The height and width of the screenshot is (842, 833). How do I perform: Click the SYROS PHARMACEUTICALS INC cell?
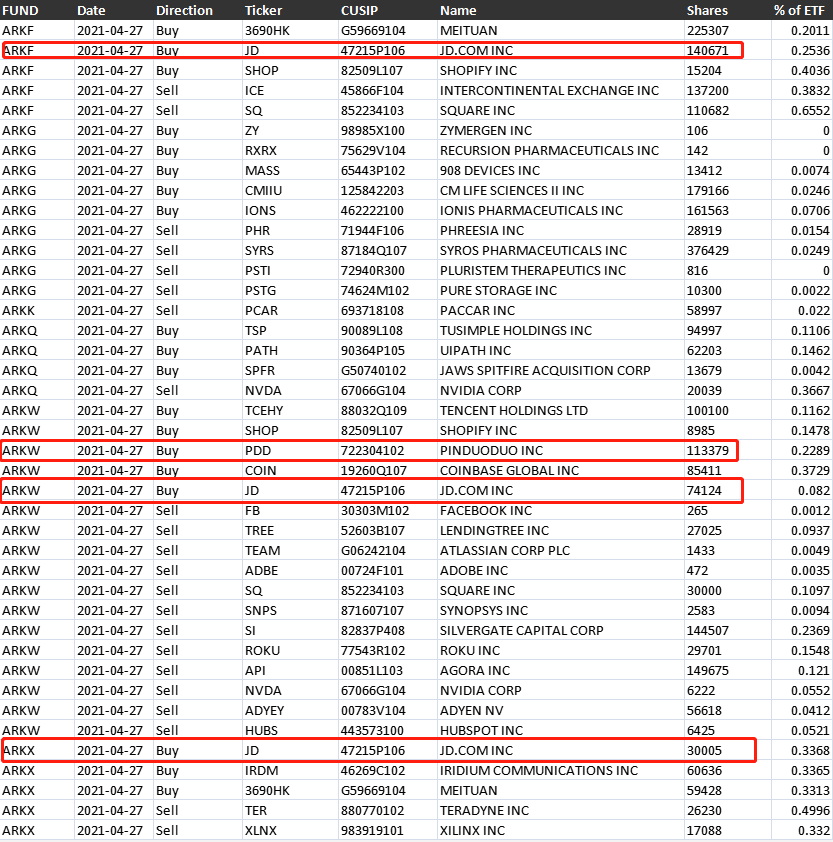533,251
